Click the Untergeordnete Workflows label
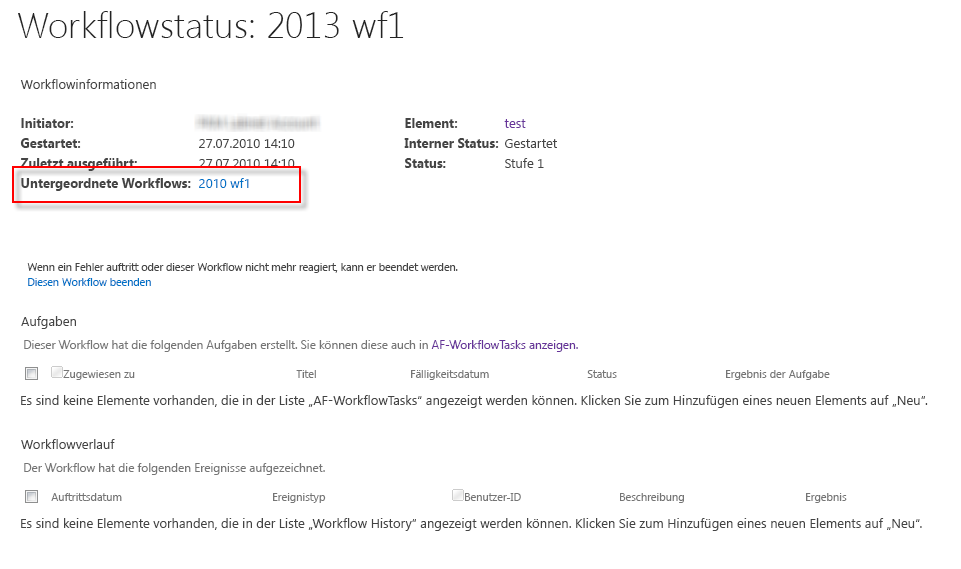The image size is (961, 569). click(x=106, y=183)
